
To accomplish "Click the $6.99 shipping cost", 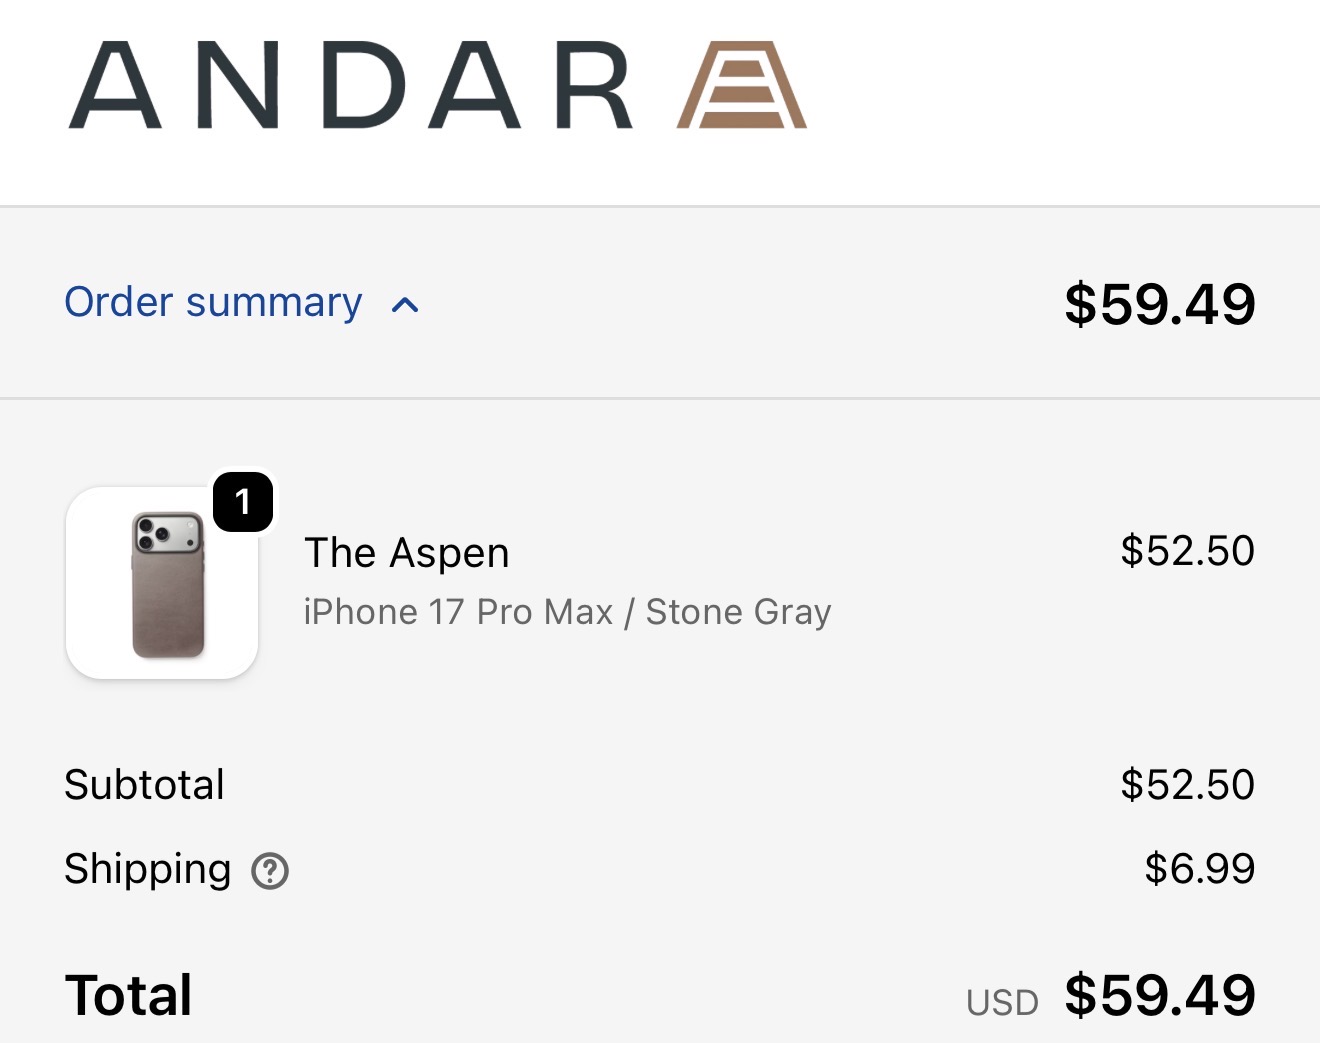I will coord(1199,869).
